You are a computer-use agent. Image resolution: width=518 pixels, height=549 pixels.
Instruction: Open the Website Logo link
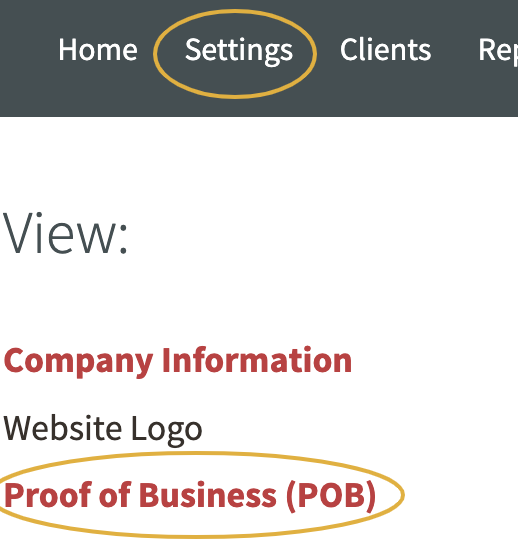(103, 430)
